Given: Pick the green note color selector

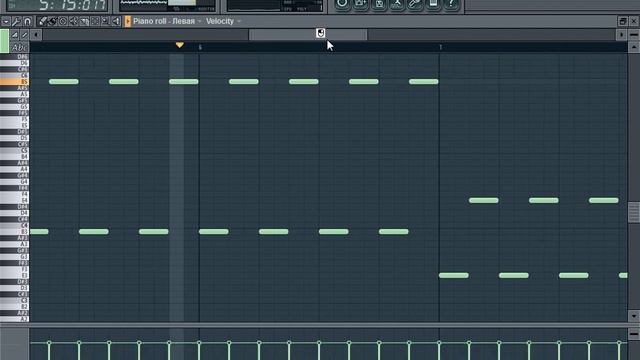Looking at the screenshot, I should (x=4, y=41).
